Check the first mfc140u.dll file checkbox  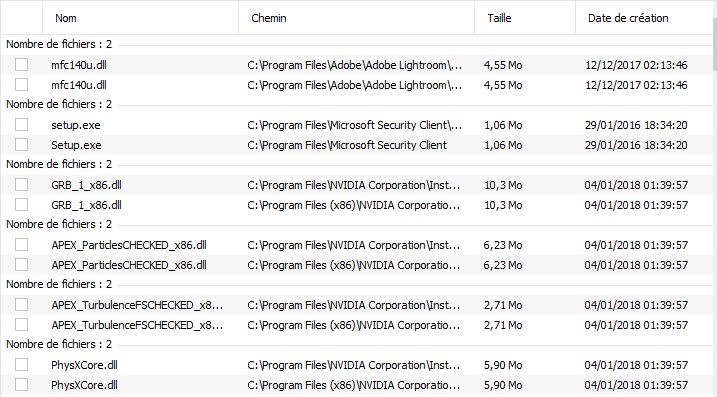21,65
